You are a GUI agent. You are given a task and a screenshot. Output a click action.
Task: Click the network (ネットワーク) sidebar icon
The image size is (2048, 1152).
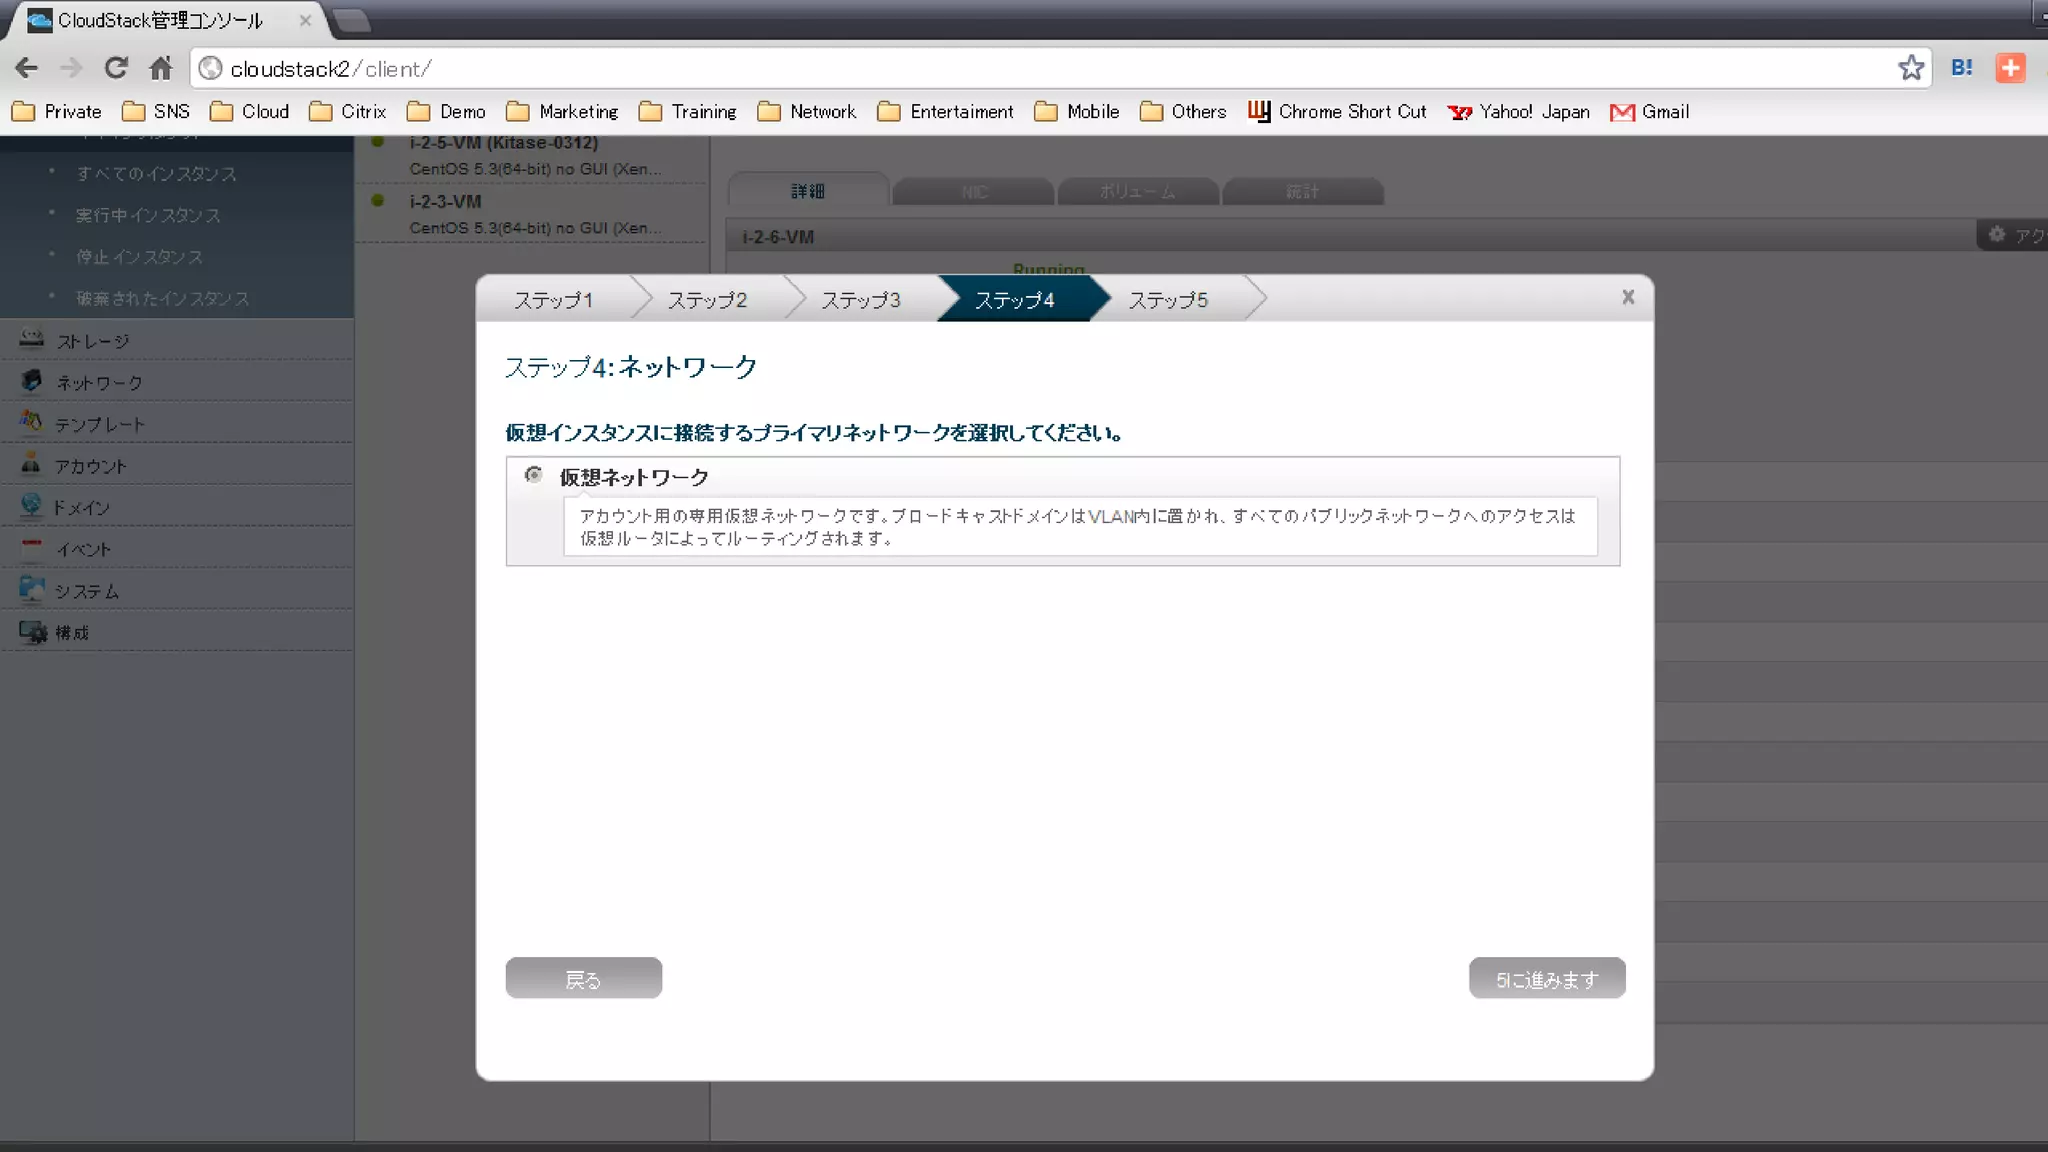point(32,381)
